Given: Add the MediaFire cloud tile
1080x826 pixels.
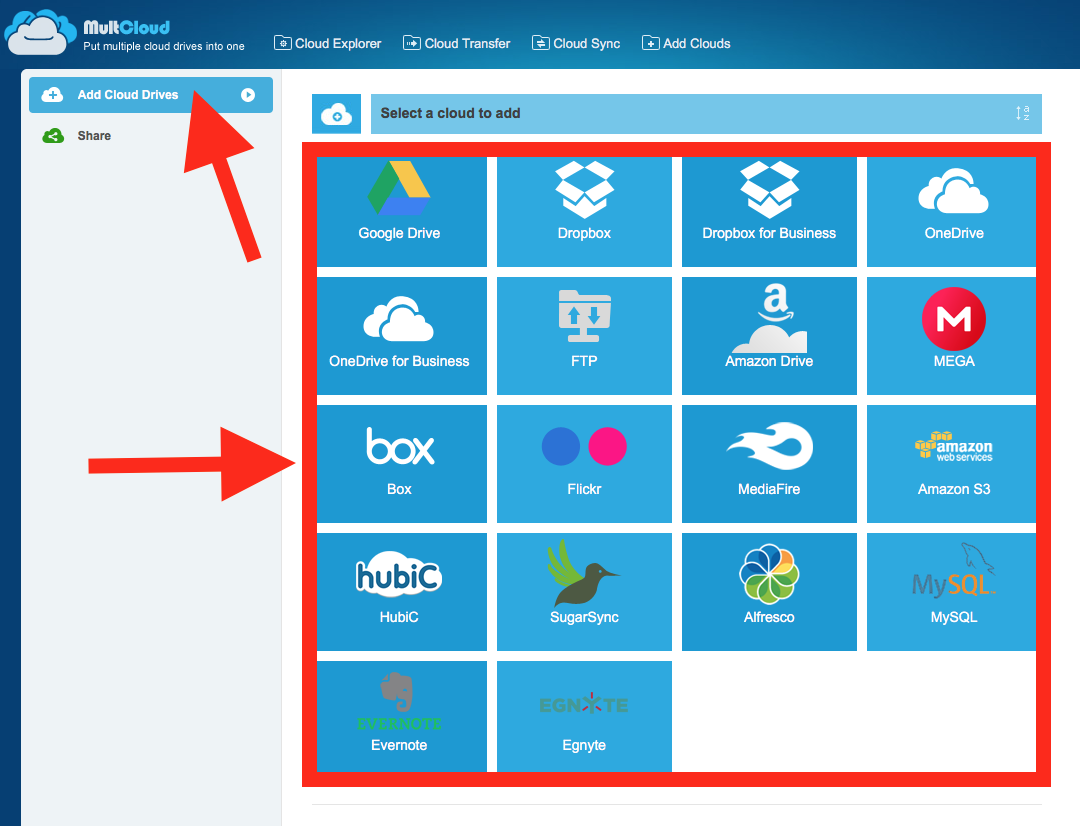Looking at the screenshot, I should click(x=769, y=464).
